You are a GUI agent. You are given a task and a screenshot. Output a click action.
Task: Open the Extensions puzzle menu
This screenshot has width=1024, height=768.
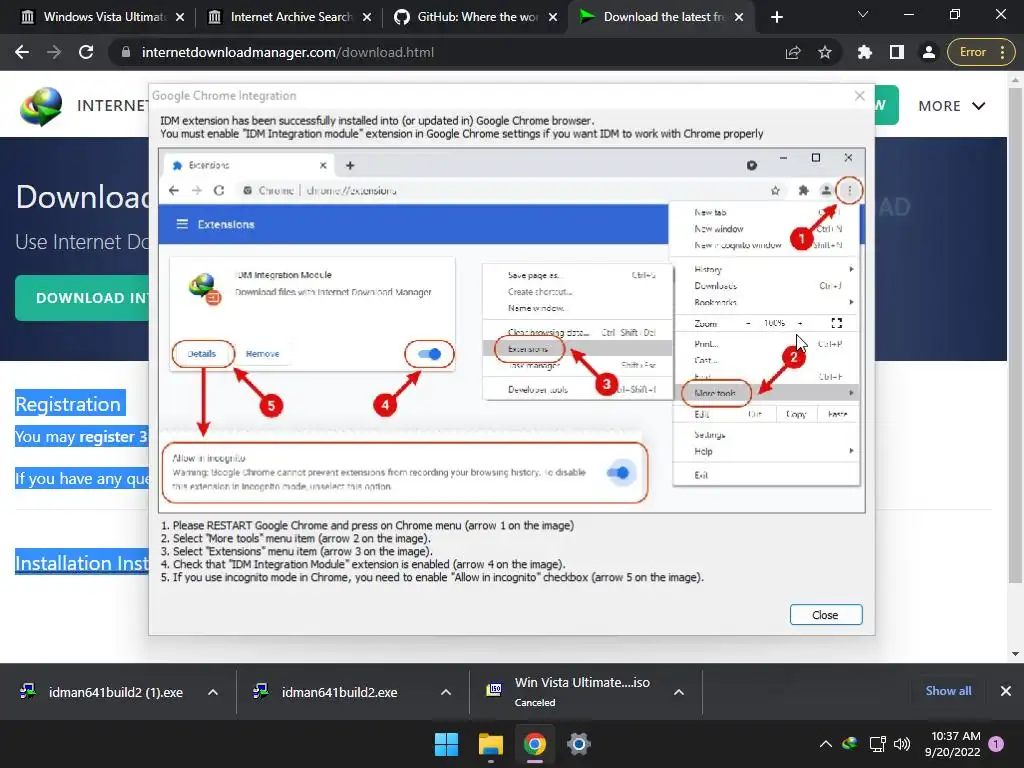point(865,52)
